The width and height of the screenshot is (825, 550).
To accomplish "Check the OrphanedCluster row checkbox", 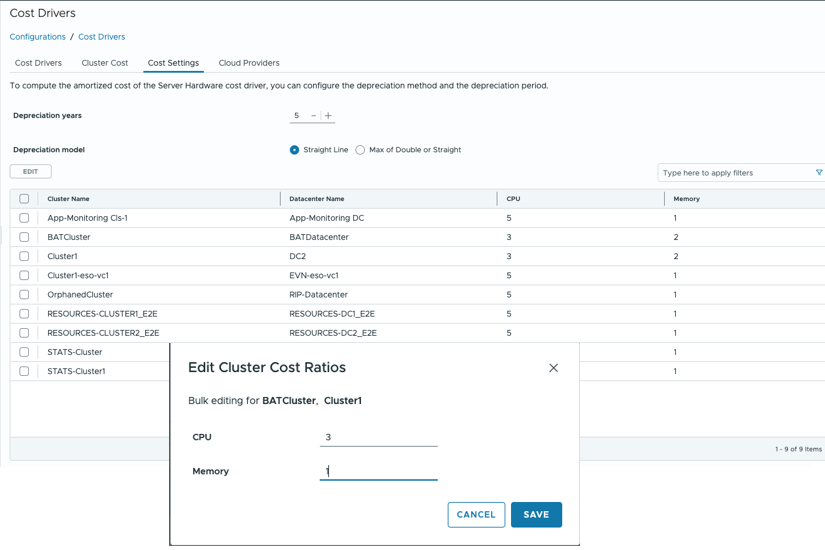I will 24,294.
